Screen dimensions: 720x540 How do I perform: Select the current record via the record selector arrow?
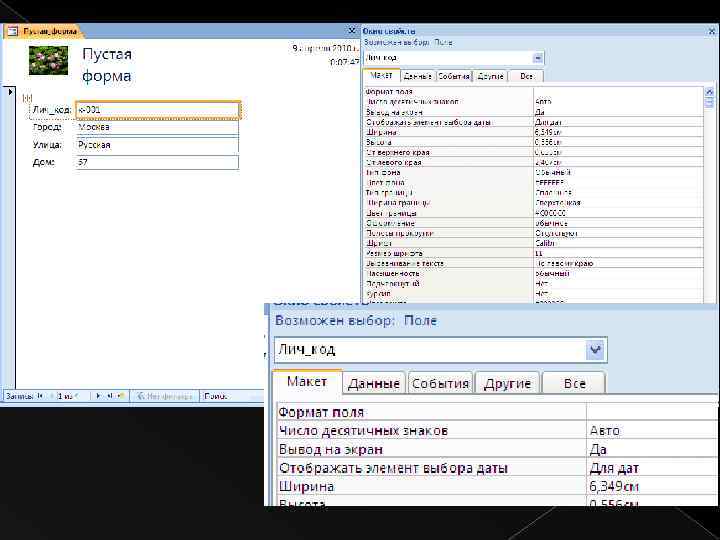point(10,92)
